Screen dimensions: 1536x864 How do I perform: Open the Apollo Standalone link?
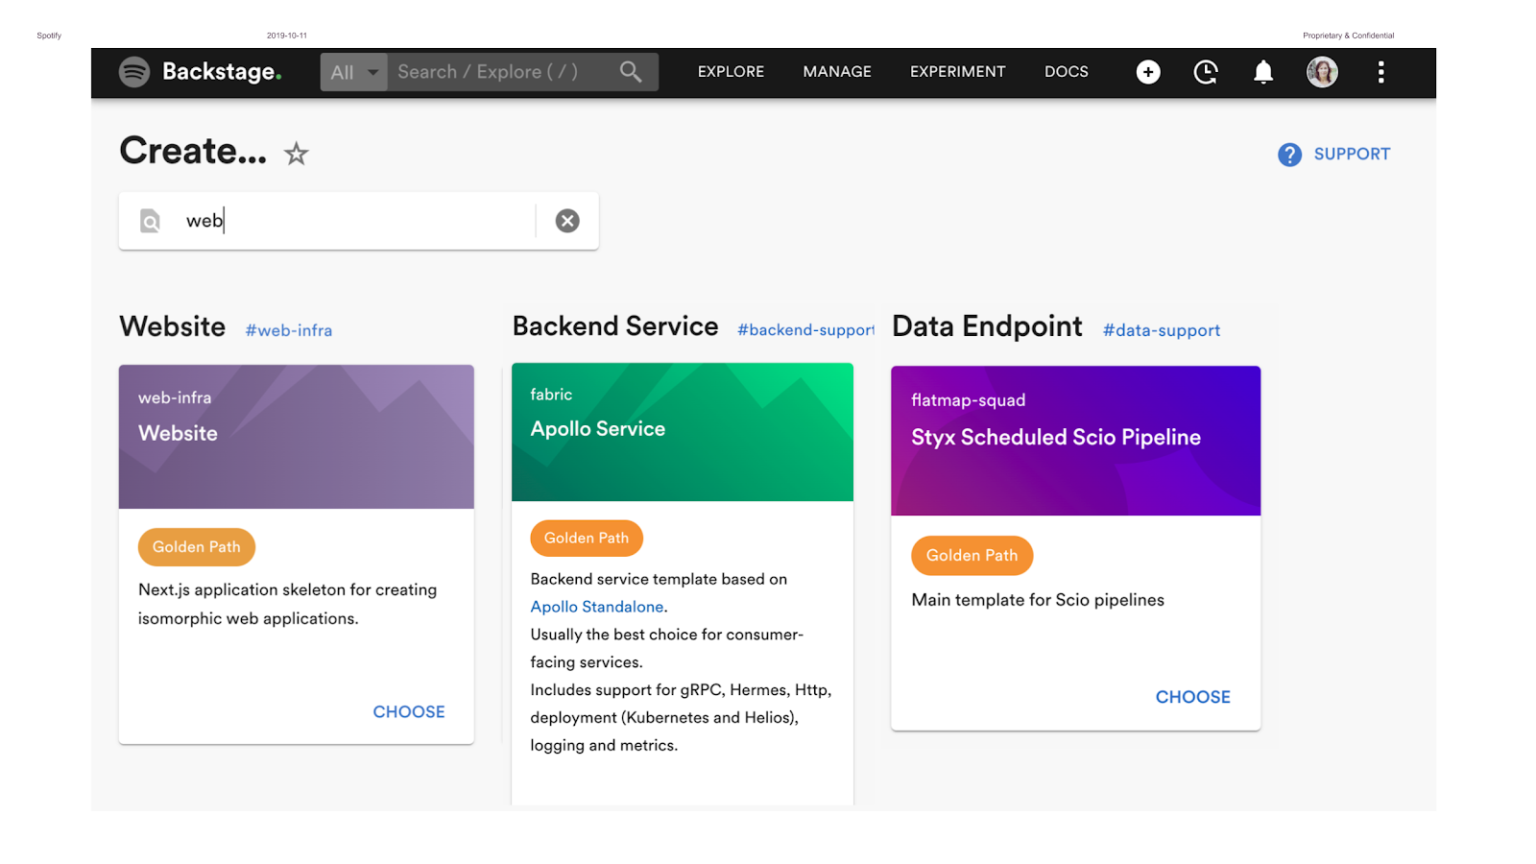pyautogui.click(x=597, y=607)
